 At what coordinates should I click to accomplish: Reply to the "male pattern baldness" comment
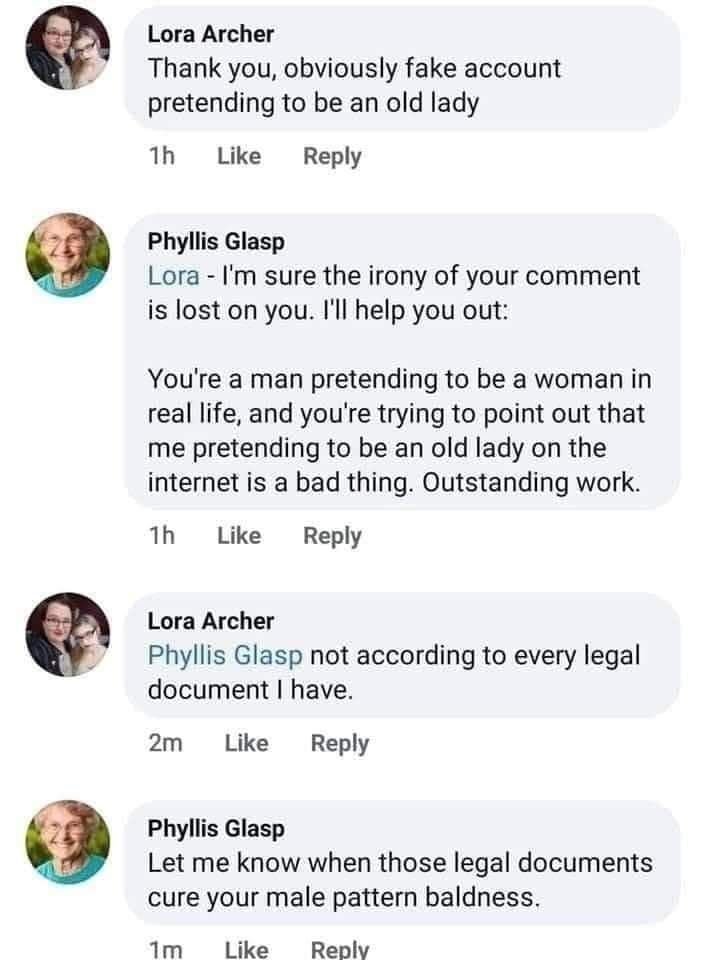340,950
